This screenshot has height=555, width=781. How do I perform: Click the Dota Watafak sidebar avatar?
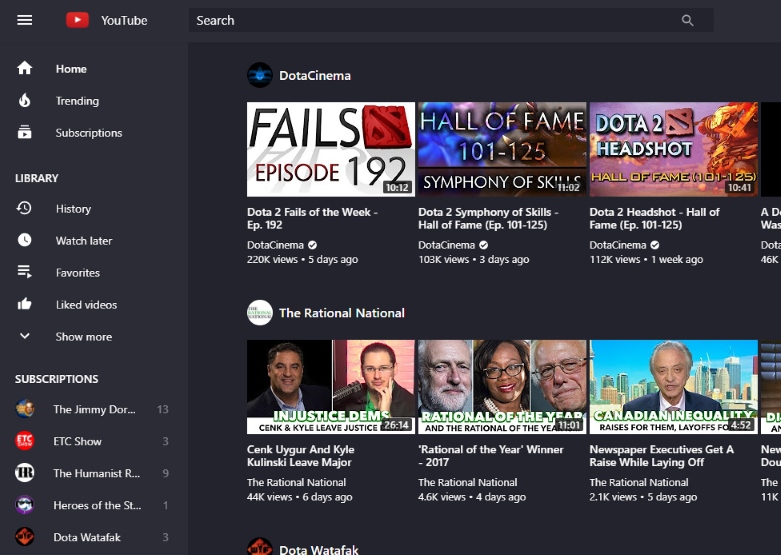24,537
